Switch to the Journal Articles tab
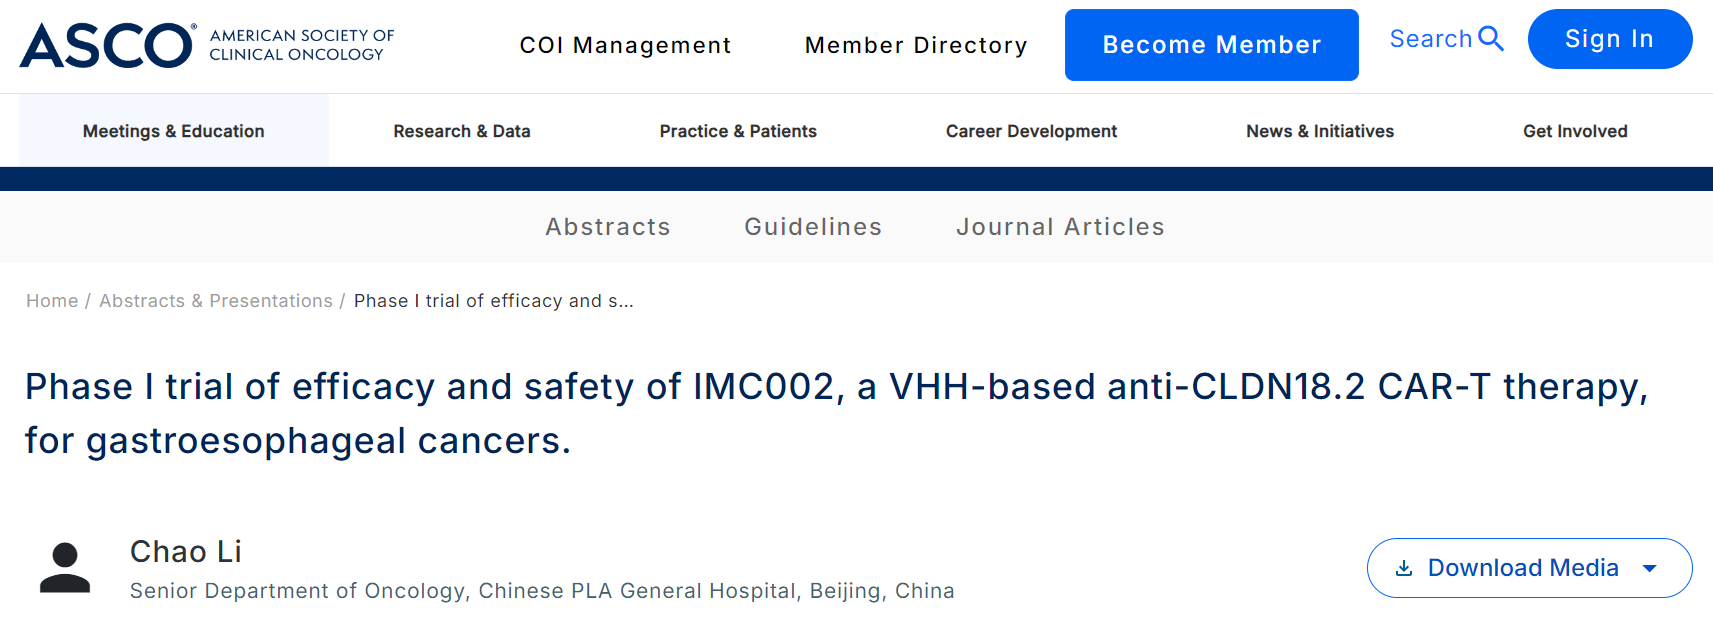The height and width of the screenshot is (624, 1713). click(1060, 227)
